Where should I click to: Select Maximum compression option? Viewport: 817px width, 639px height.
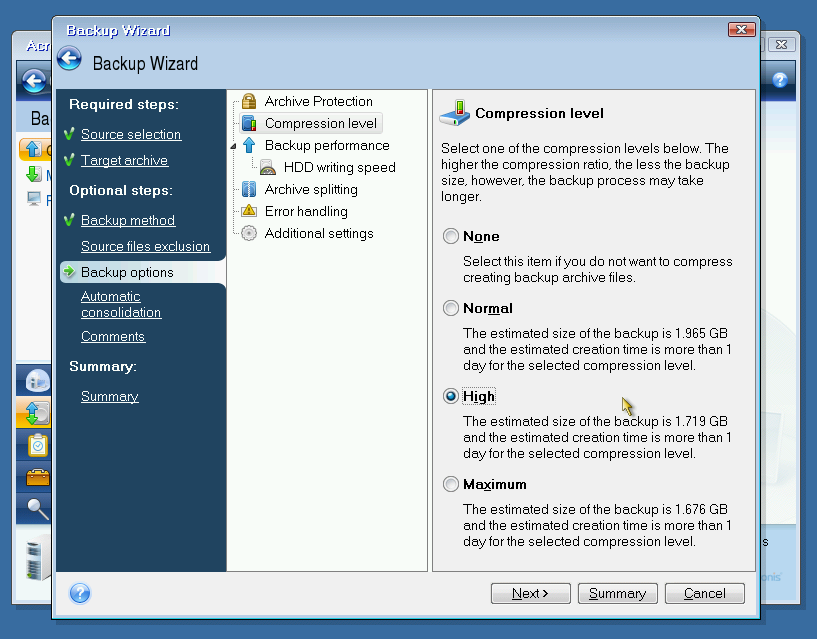point(451,485)
